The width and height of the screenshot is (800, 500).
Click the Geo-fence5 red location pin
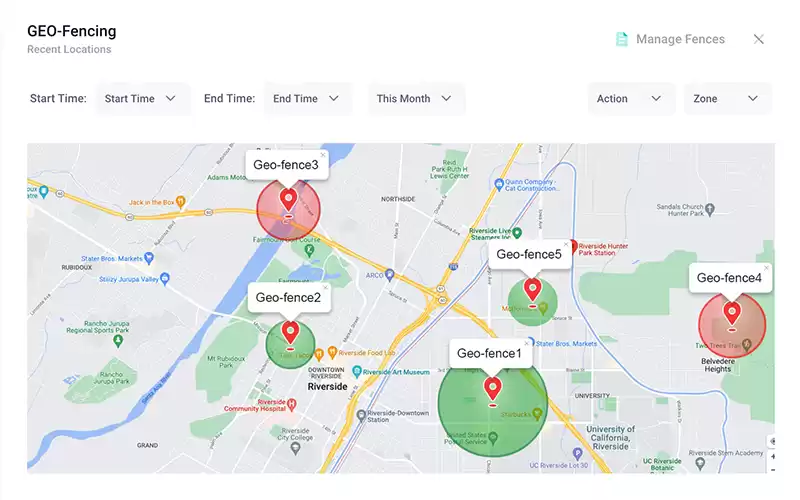532,289
